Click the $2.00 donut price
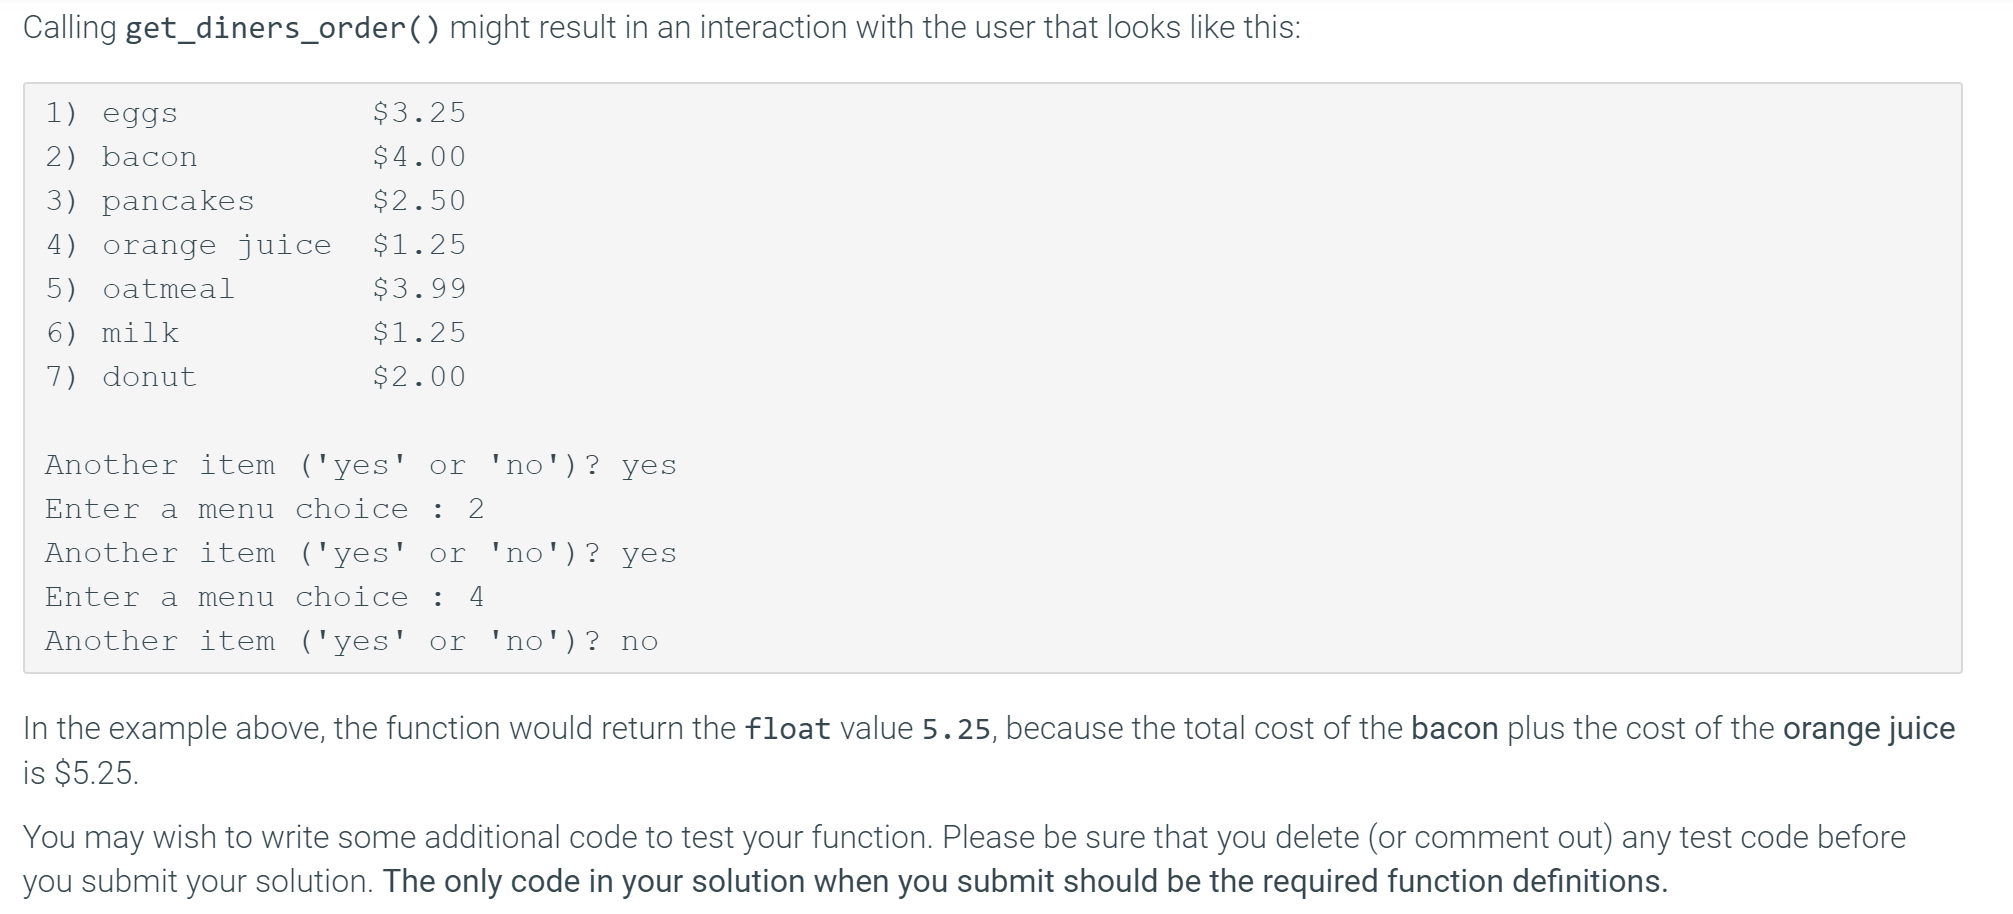 tap(419, 376)
